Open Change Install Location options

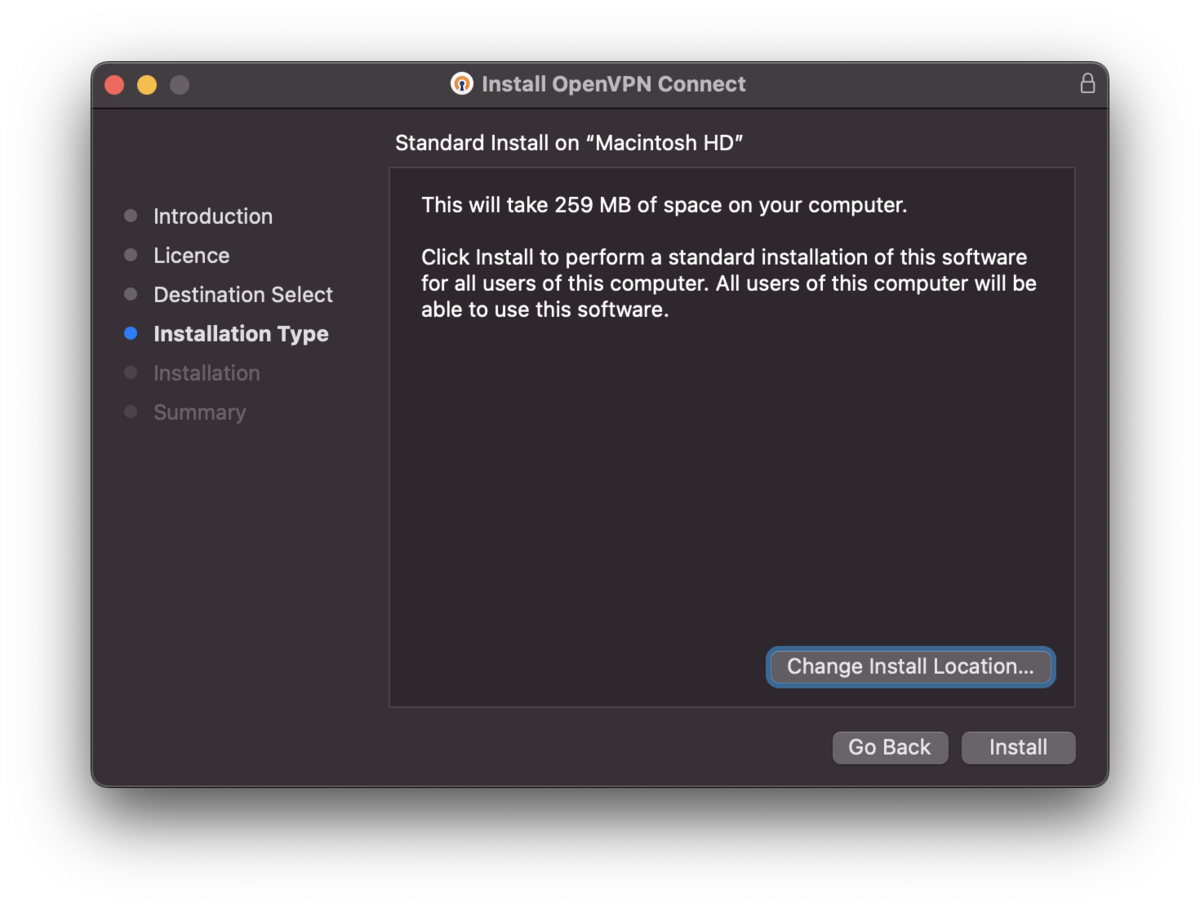tap(910, 667)
